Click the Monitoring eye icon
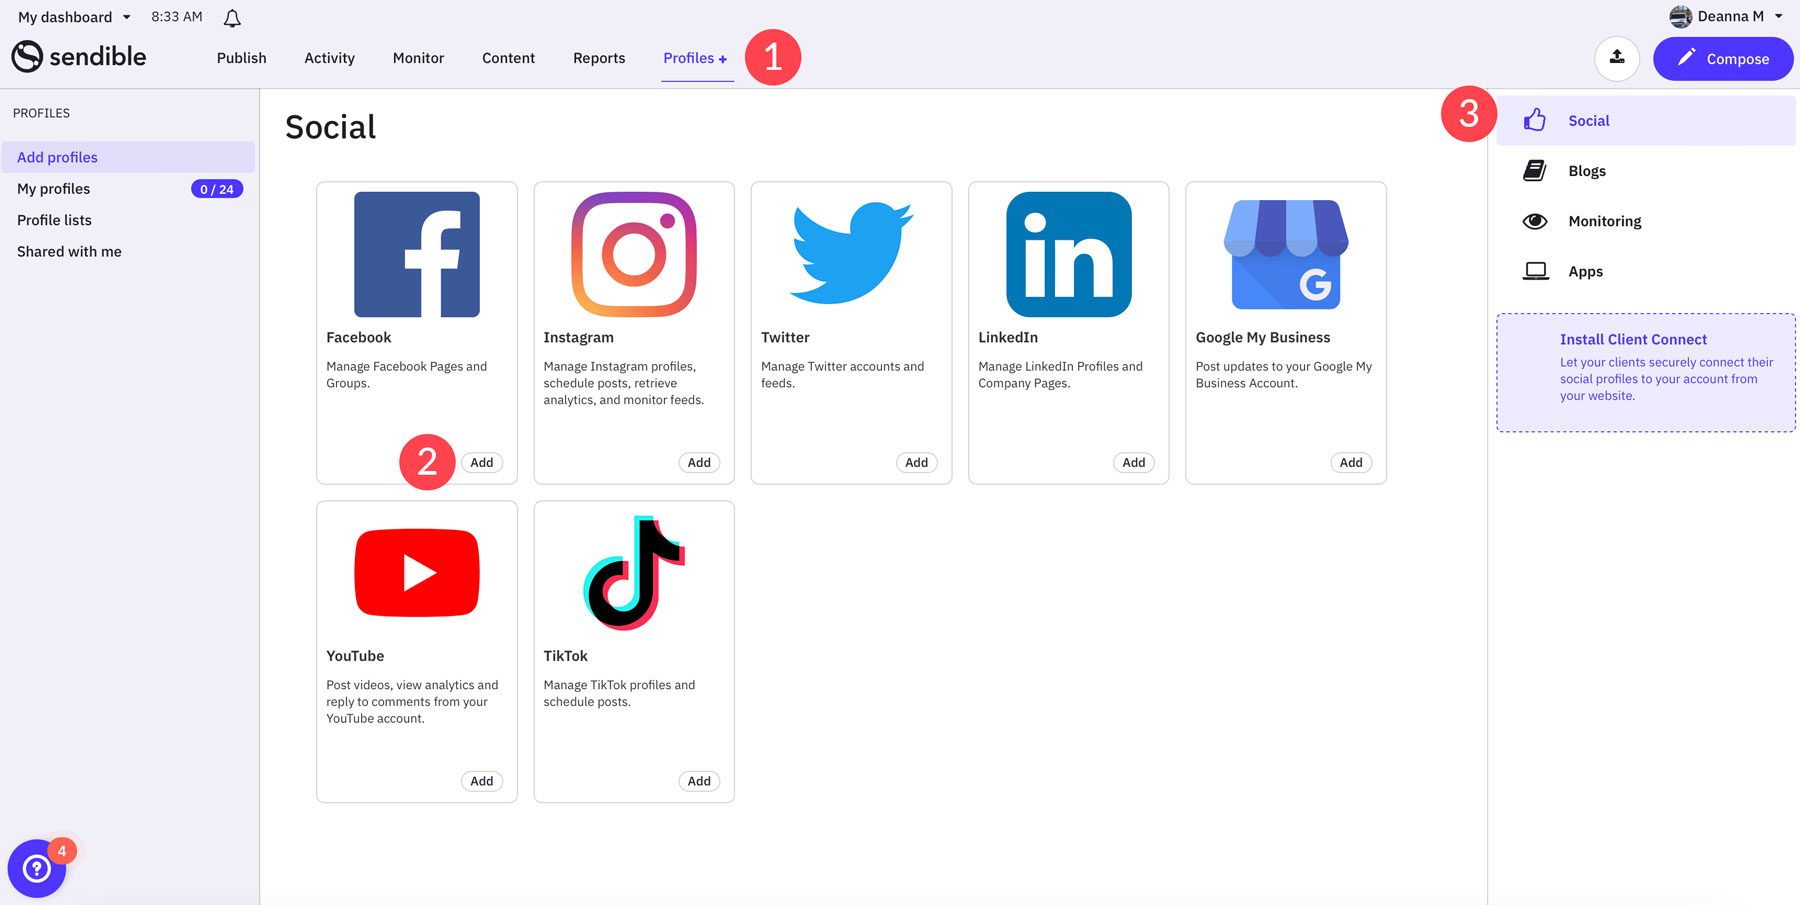This screenshot has width=1800, height=905. [1535, 221]
